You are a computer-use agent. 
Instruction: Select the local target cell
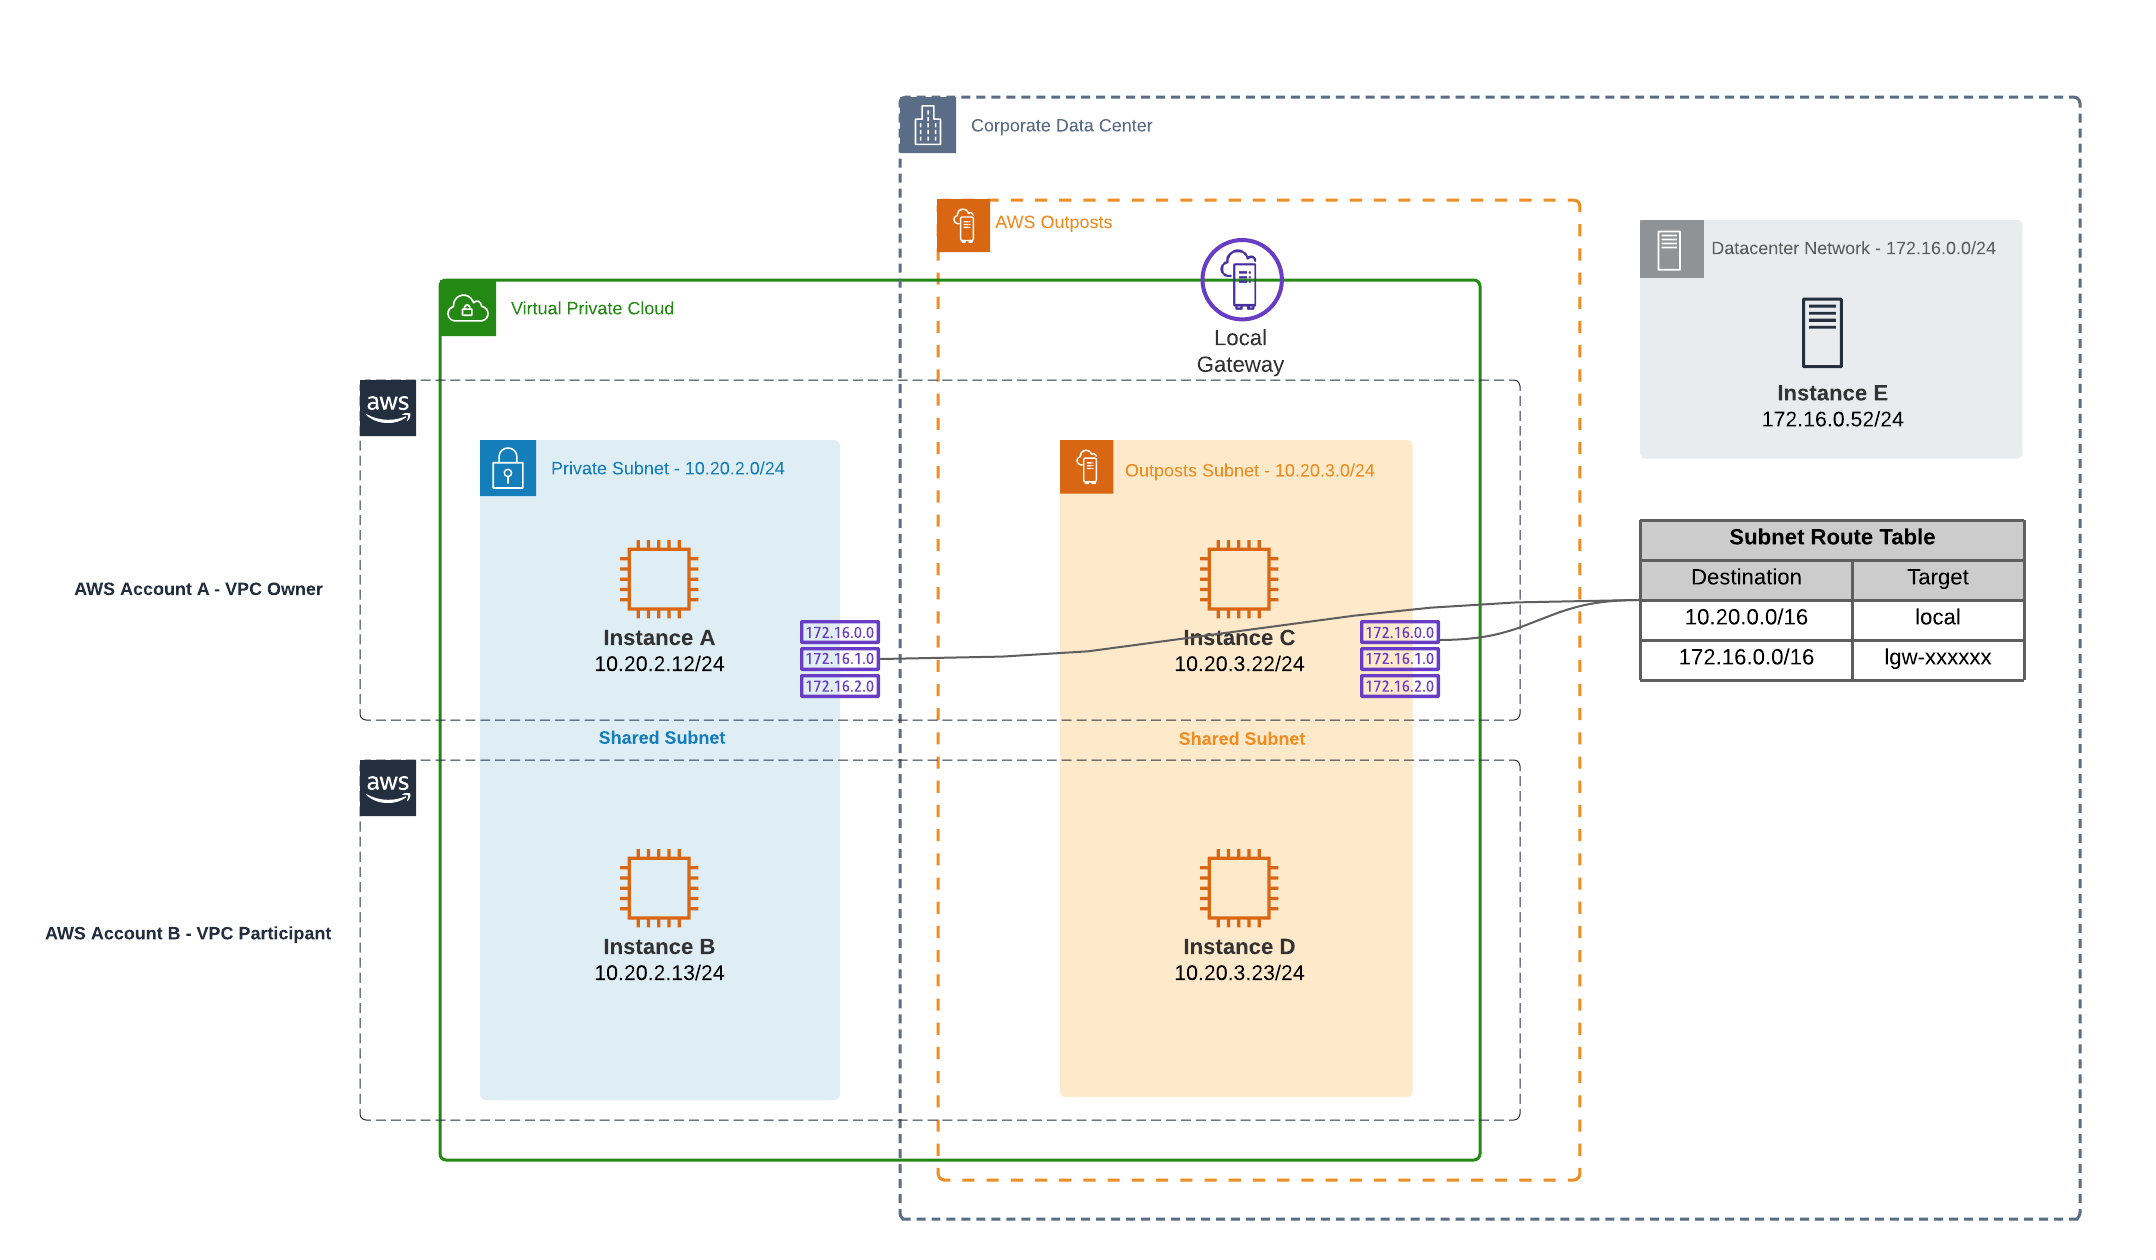click(1938, 619)
